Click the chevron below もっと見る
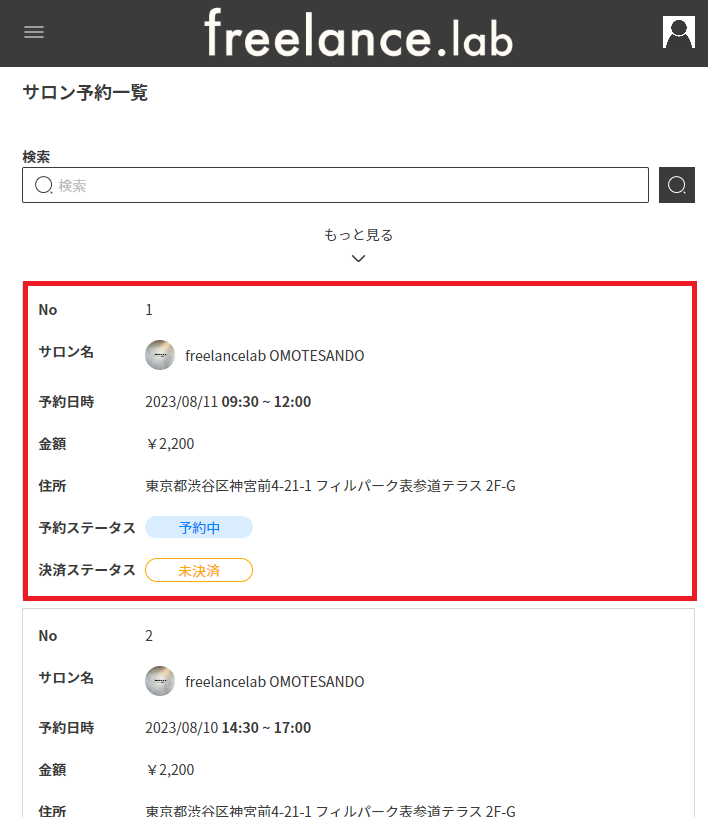 click(358, 259)
